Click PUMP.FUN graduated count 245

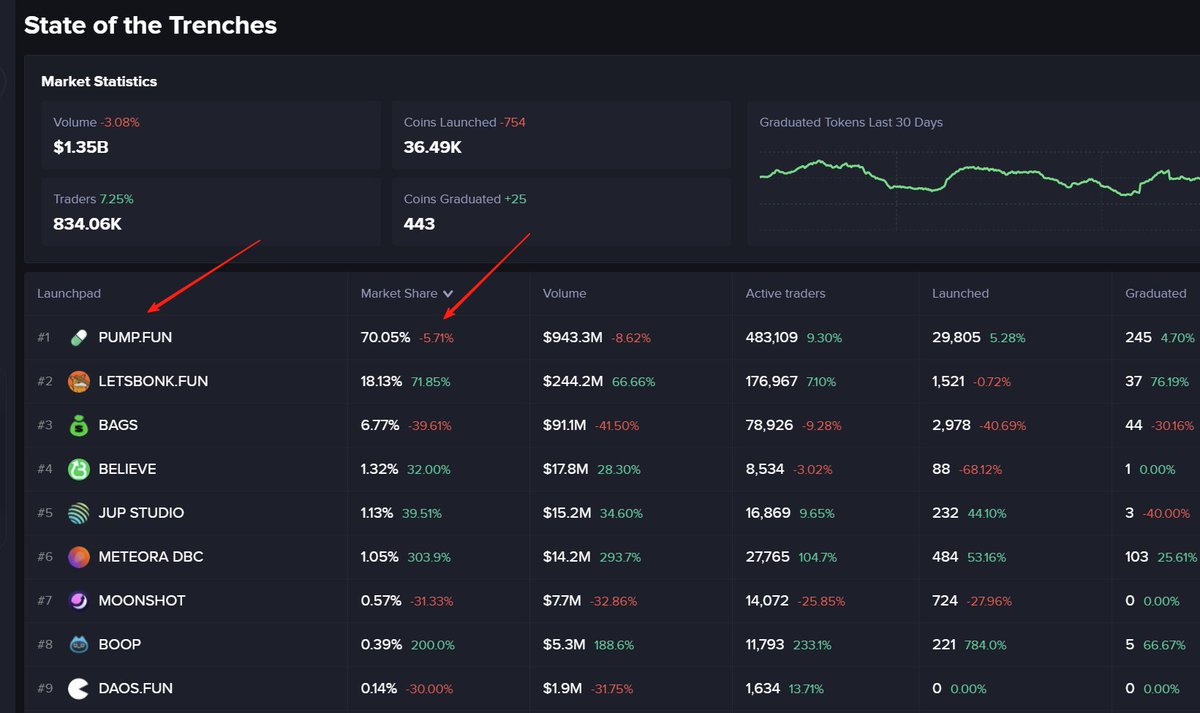(1139, 338)
